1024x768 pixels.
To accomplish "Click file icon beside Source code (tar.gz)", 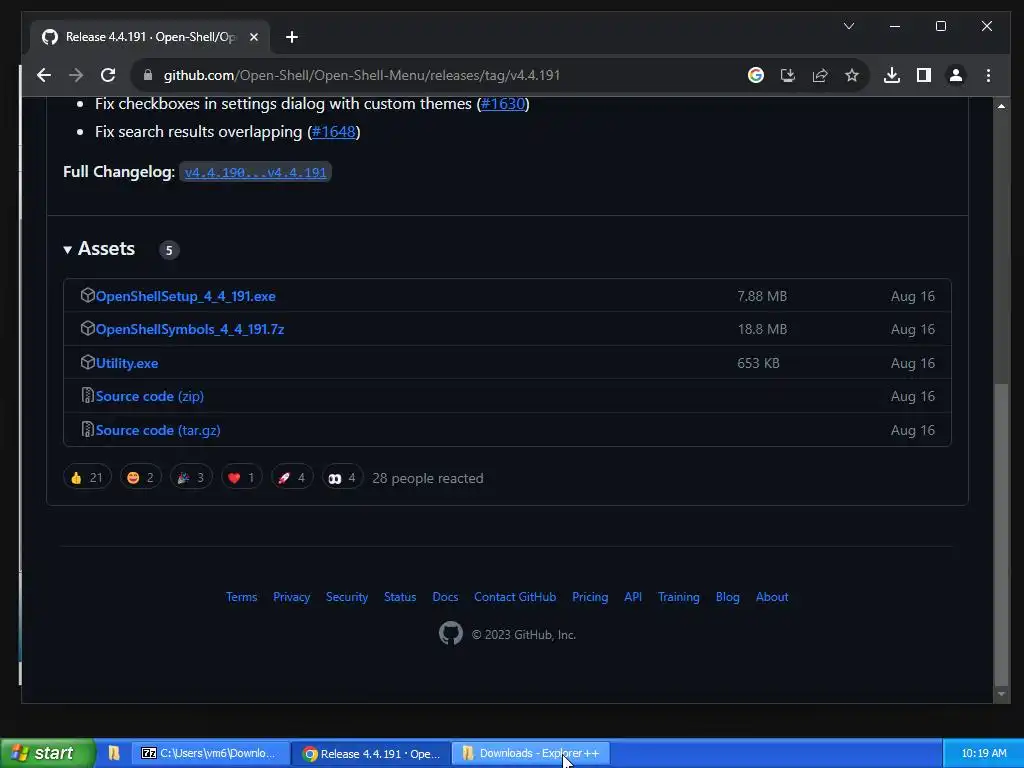I will pyautogui.click(x=88, y=430).
